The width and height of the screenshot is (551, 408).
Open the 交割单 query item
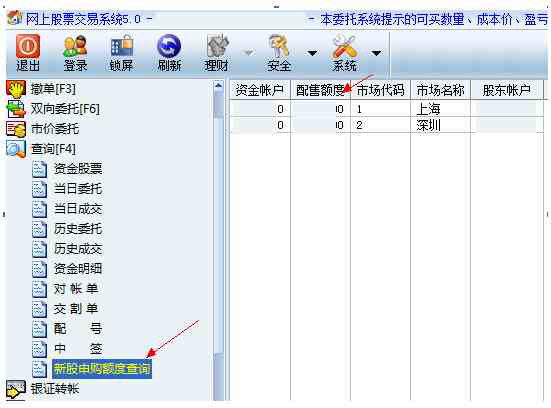(x=76, y=309)
